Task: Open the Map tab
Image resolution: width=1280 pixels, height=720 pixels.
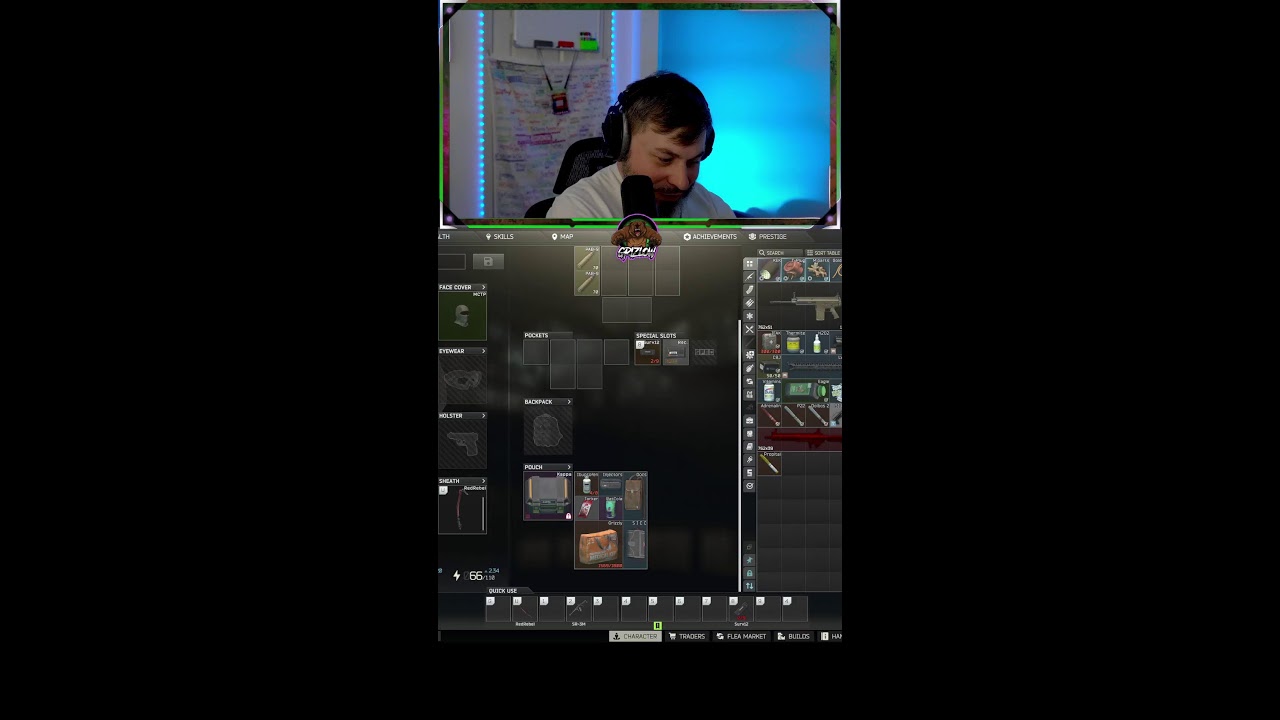Action: point(562,237)
